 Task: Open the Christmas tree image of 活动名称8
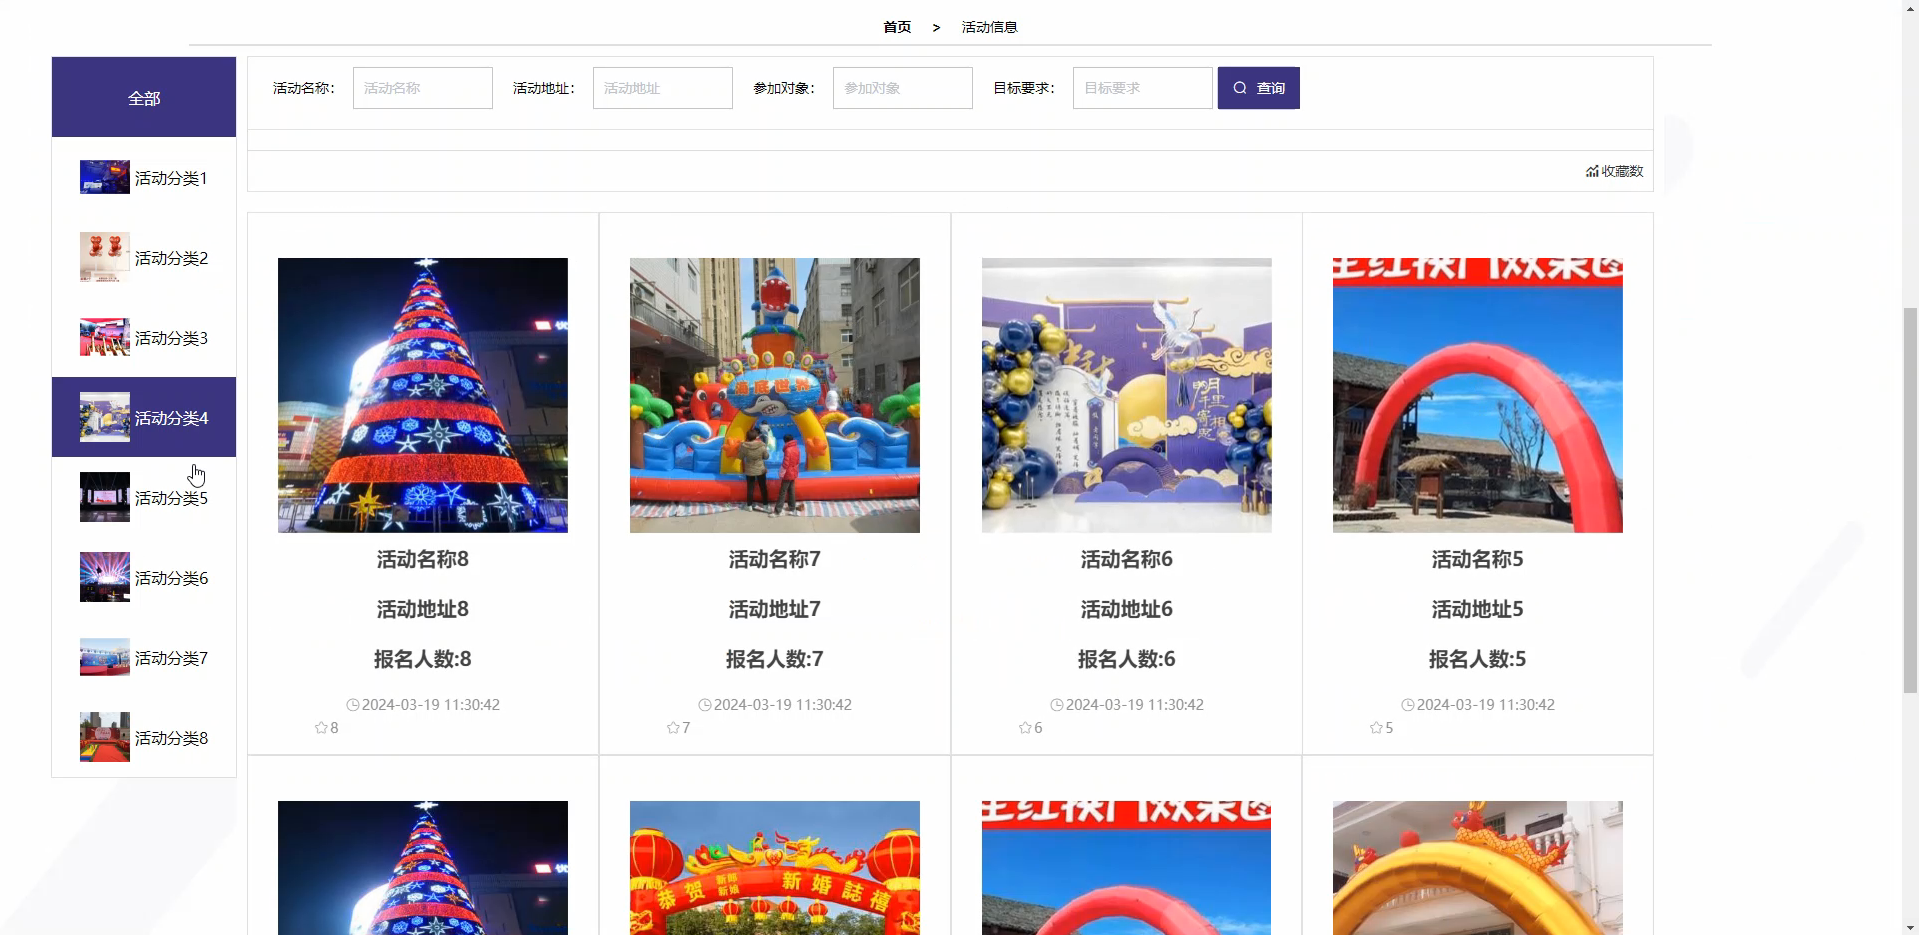click(423, 395)
